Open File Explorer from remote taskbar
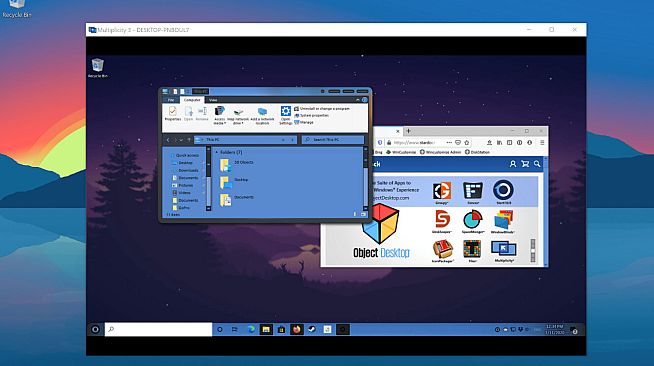This screenshot has width=654, height=366. (266, 329)
